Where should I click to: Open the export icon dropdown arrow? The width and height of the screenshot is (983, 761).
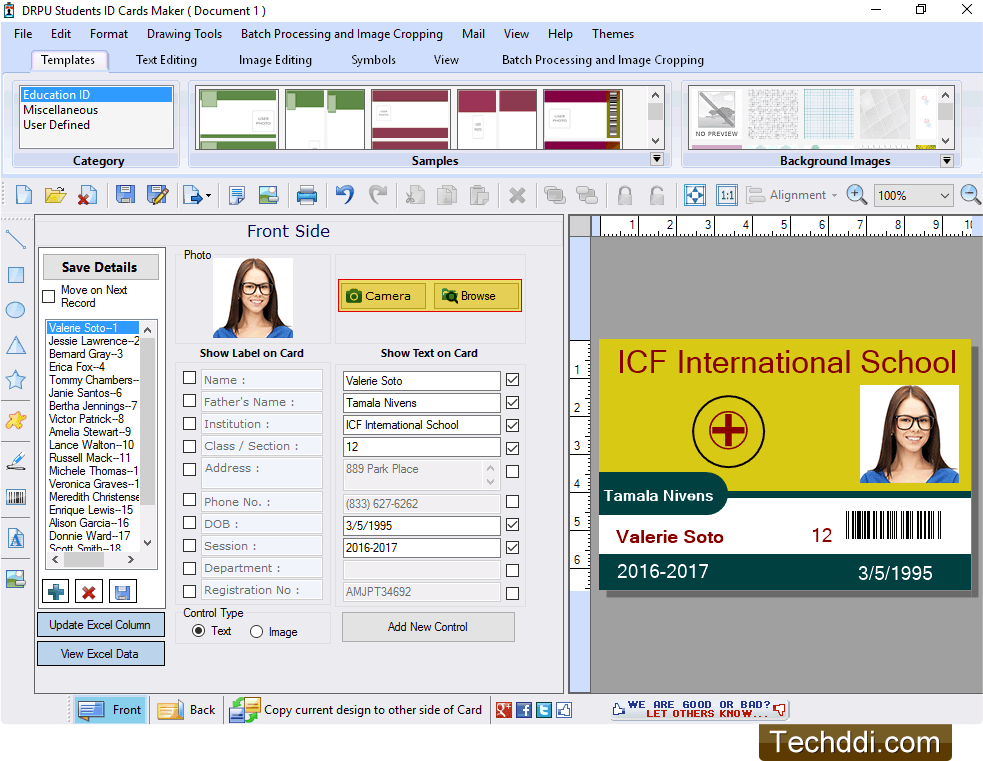coord(209,196)
